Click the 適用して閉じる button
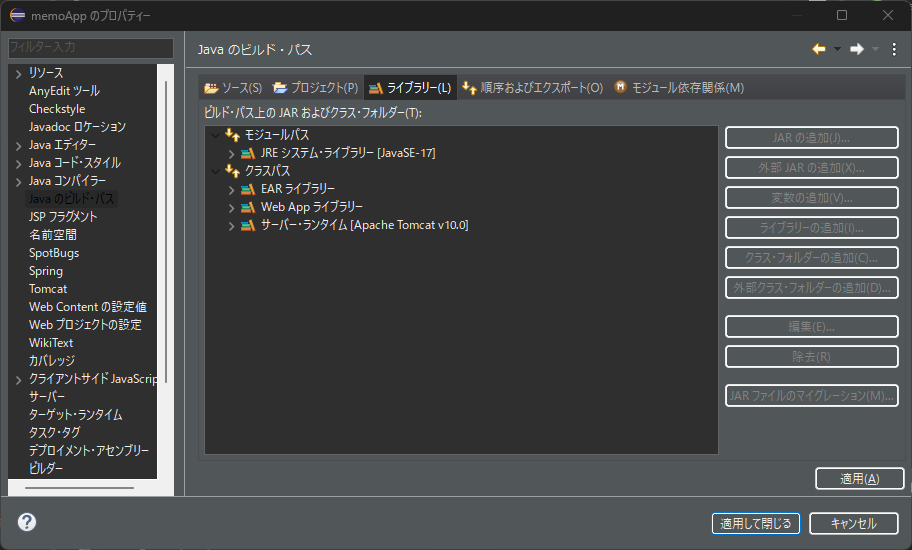 click(x=756, y=523)
